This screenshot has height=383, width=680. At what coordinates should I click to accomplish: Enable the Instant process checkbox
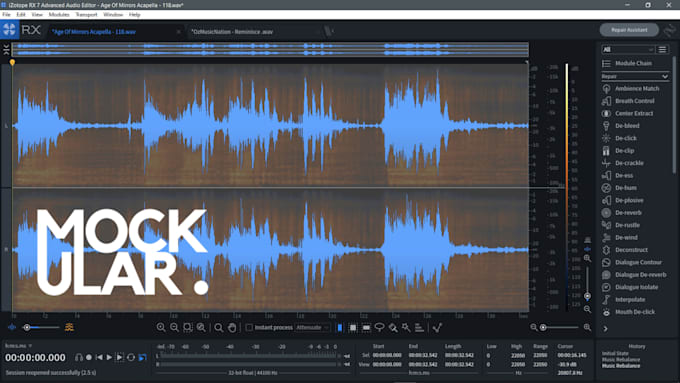[249, 327]
